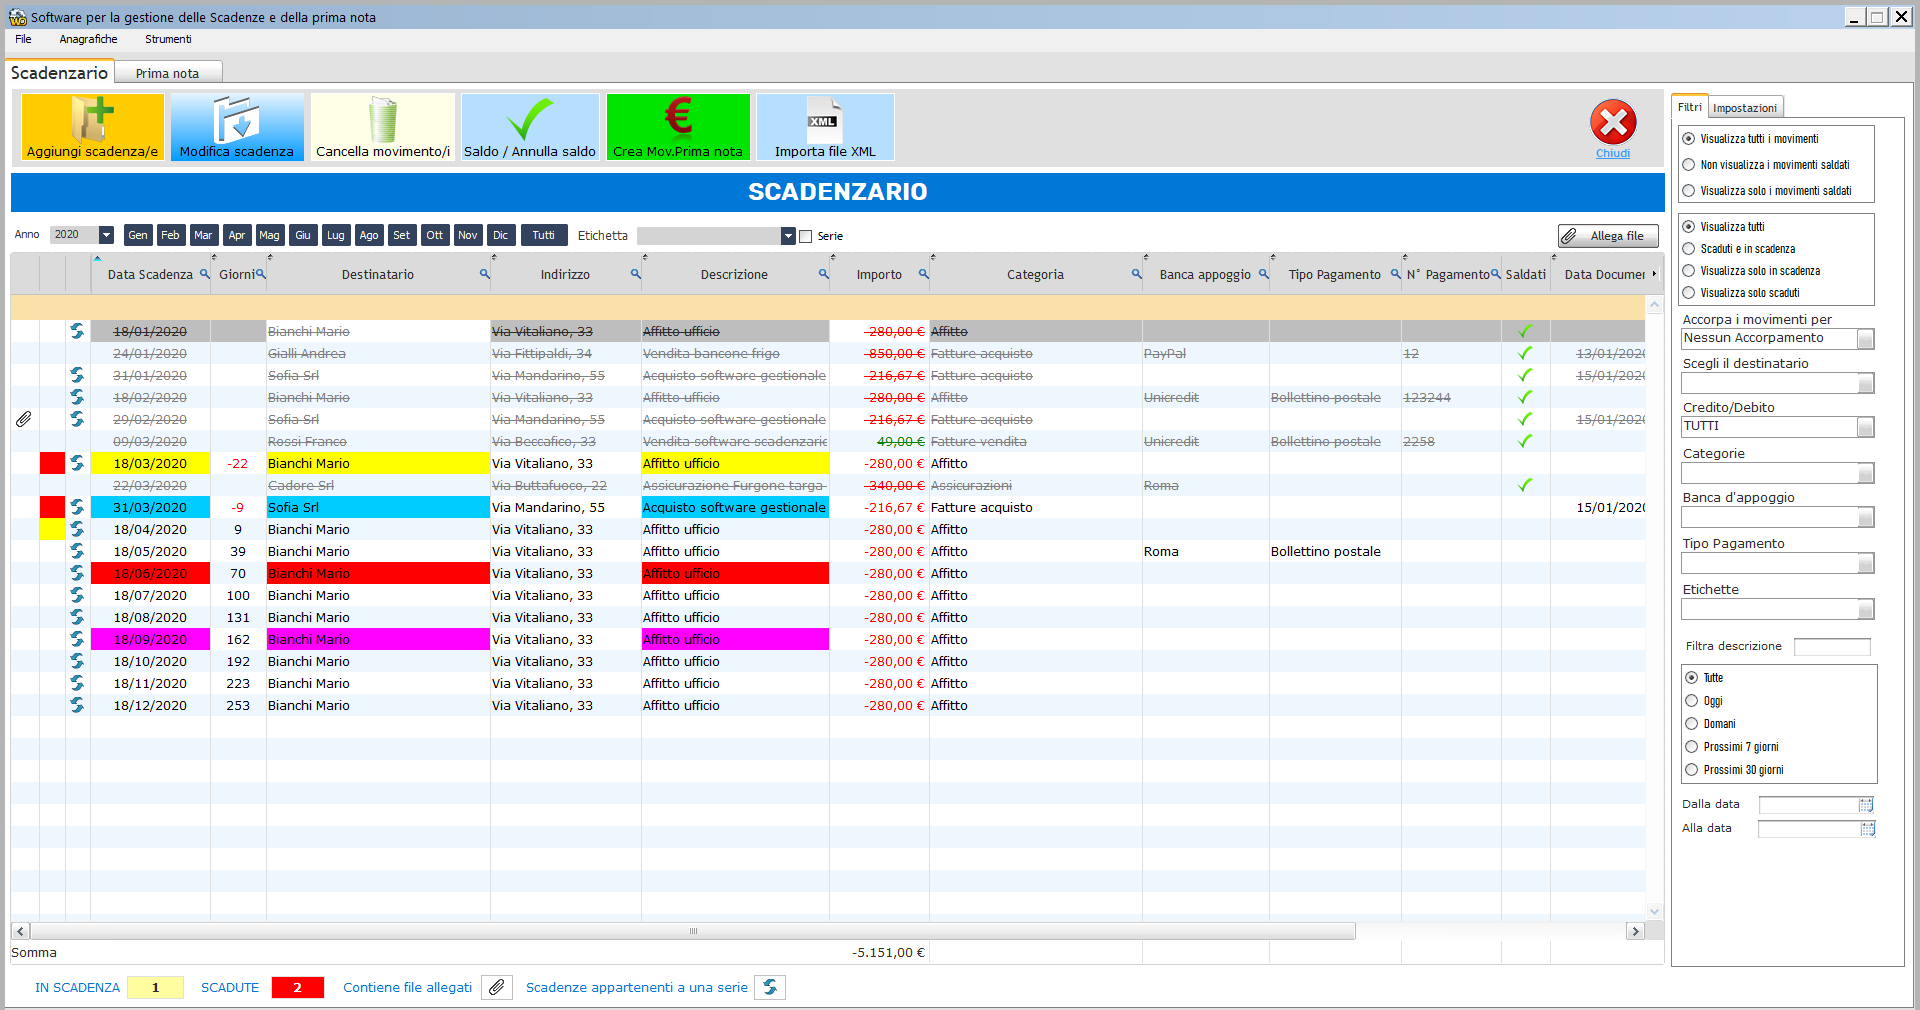
Task: Select Non visualizza i movimenti saldati
Action: click(1689, 165)
